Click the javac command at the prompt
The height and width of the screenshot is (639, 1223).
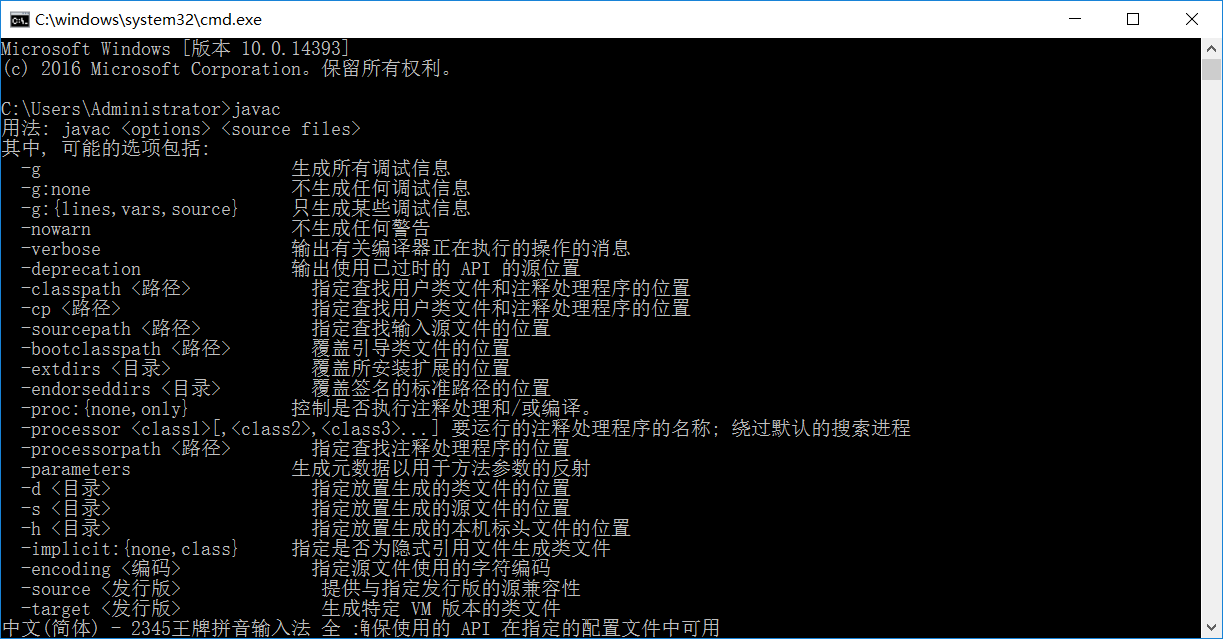256,109
